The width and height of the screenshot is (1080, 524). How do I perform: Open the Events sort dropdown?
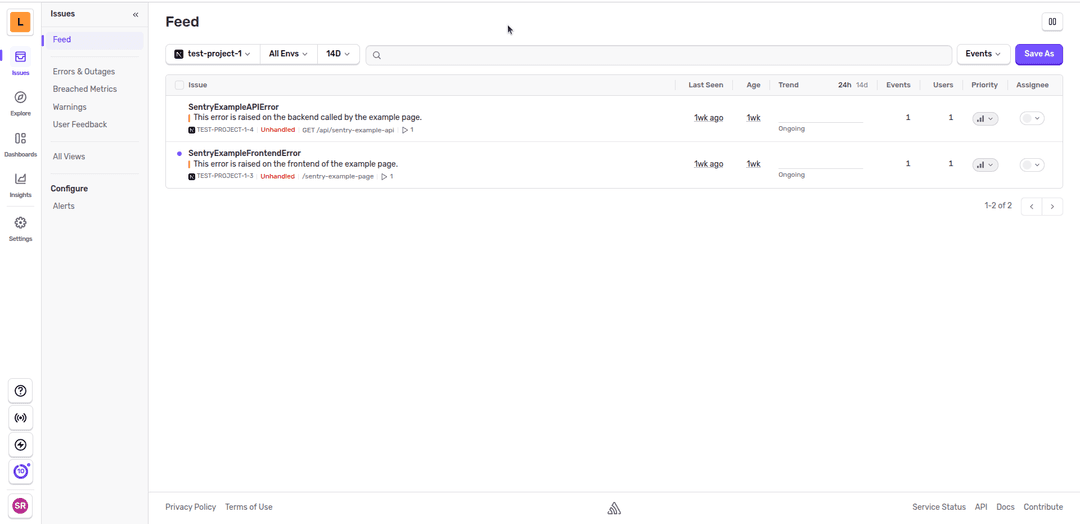(983, 54)
